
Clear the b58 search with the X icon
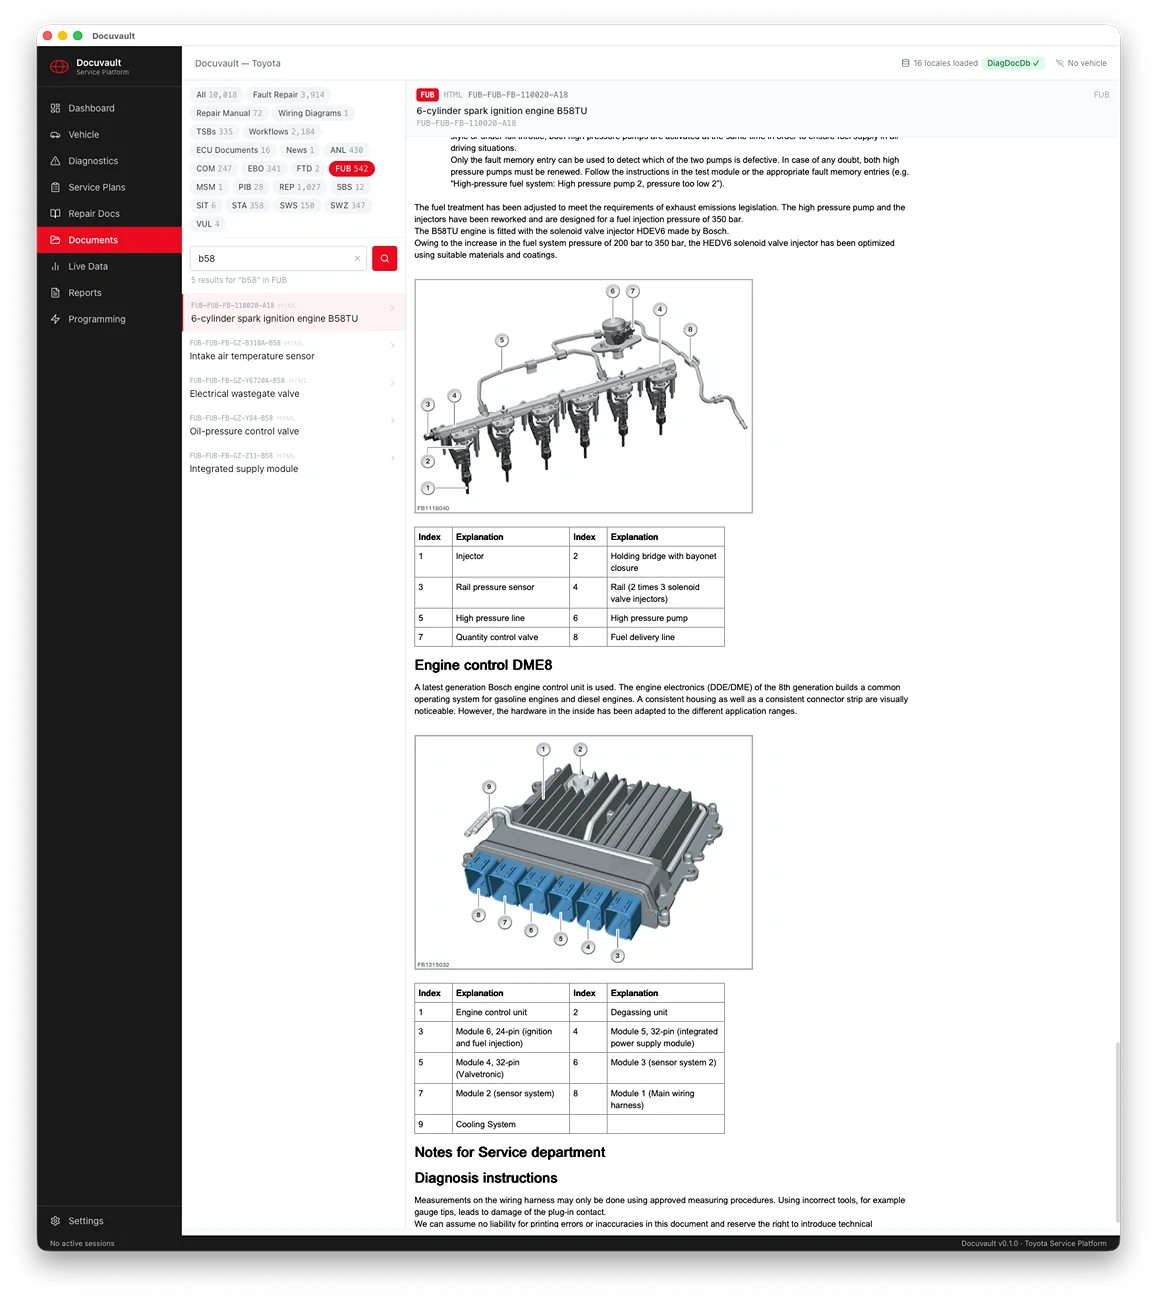click(357, 258)
